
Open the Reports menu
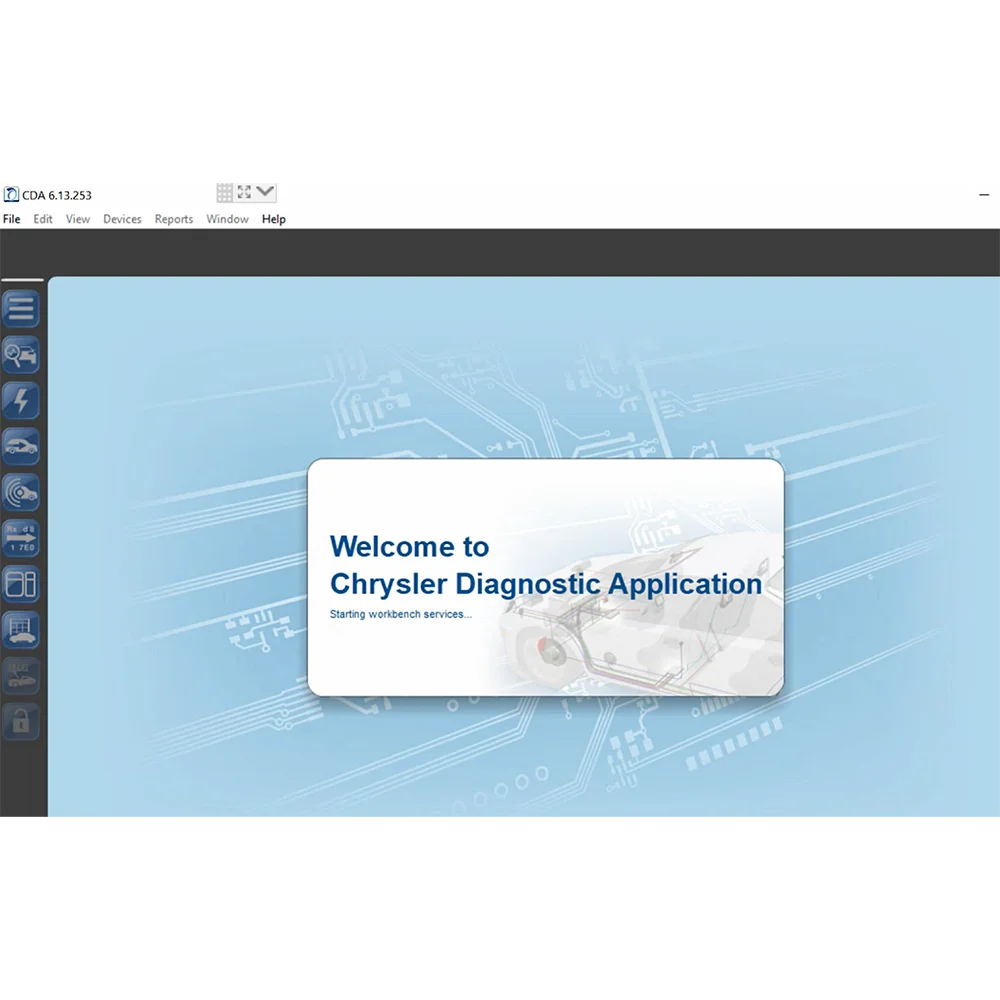pyautogui.click(x=174, y=219)
